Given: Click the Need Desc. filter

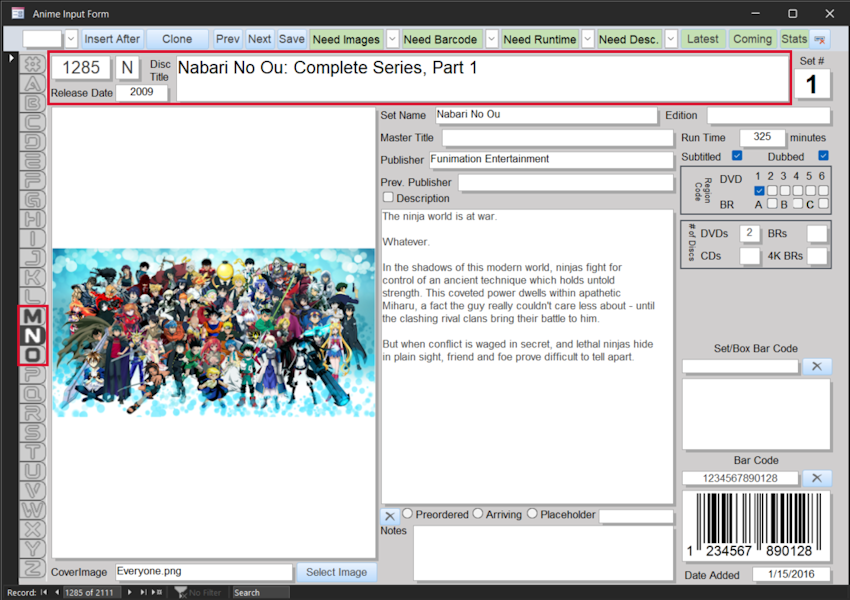Looking at the screenshot, I should [629, 39].
